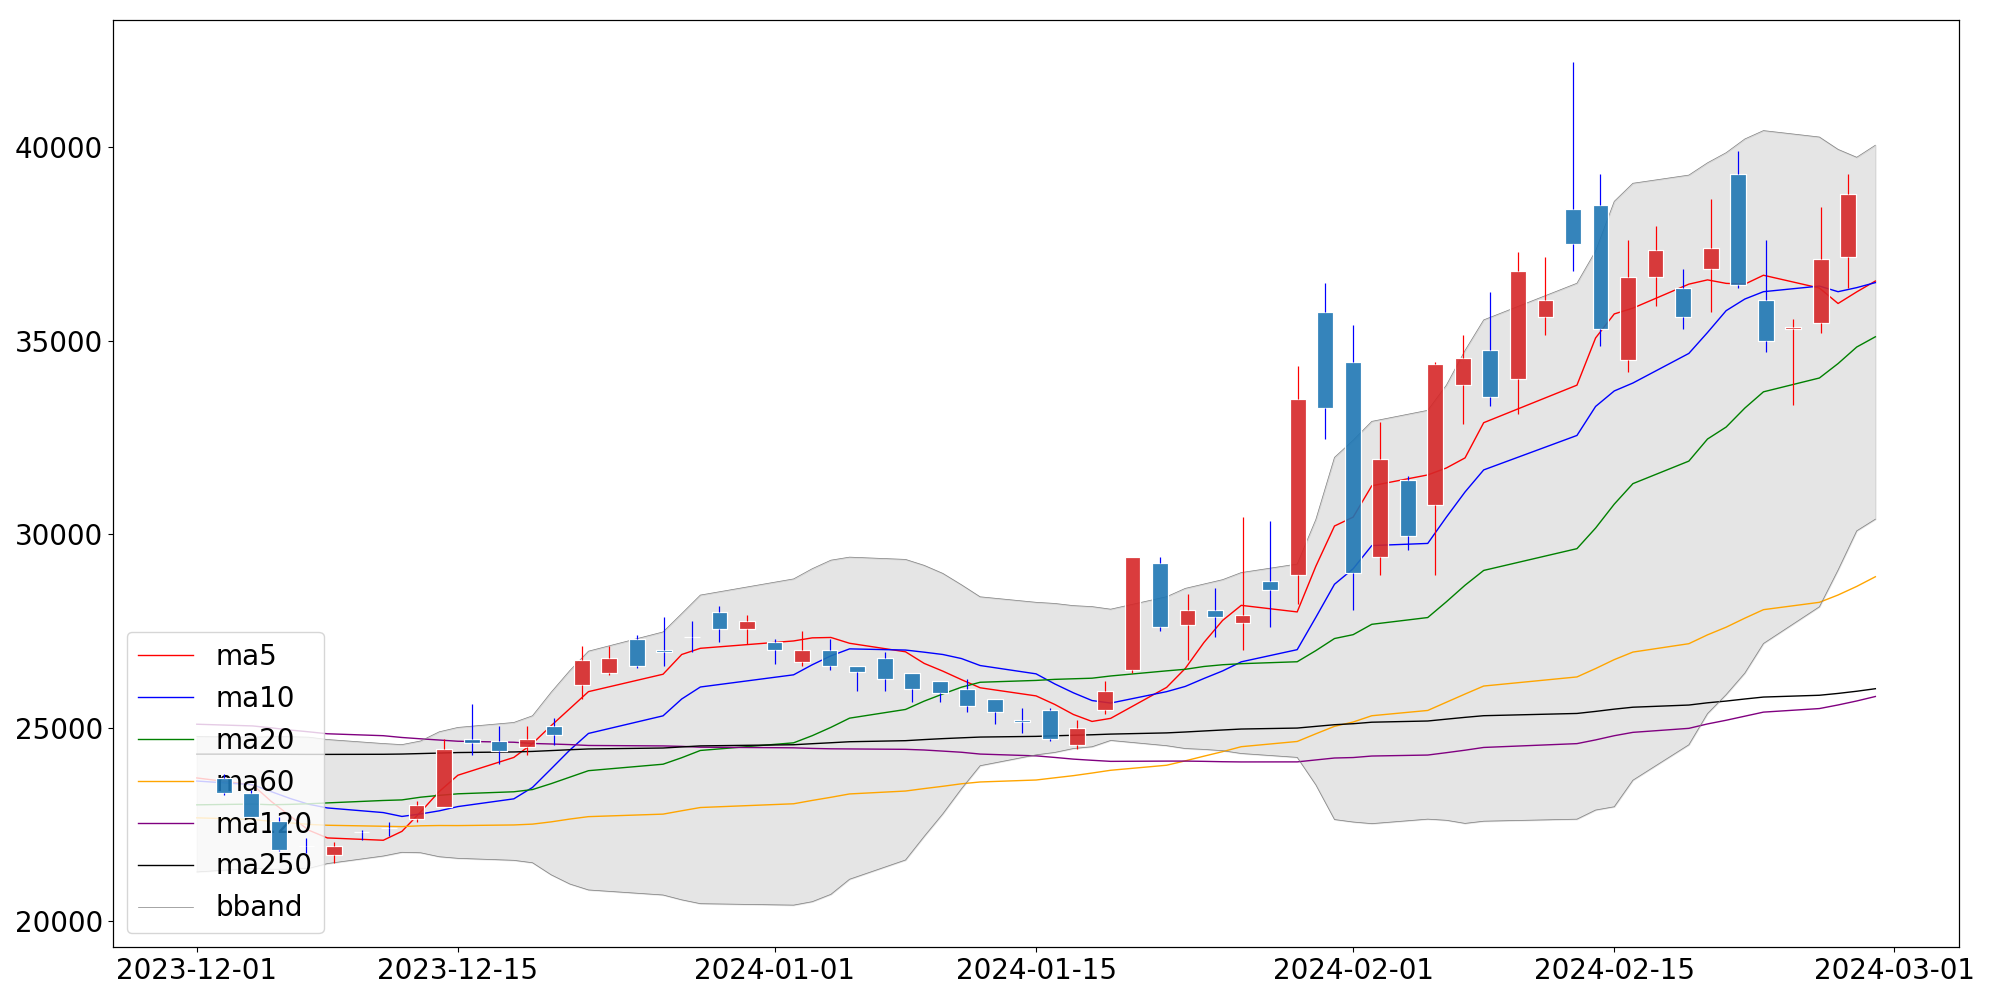Click the 2023-12-15 x-axis date label

click(x=458, y=970)
